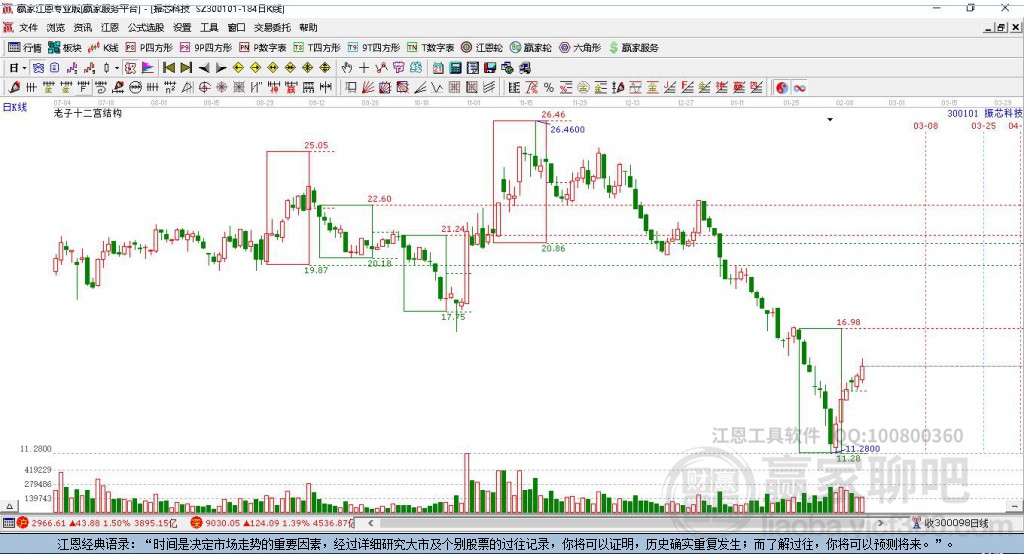Open the T数字表 tool

tap(430, 48)
